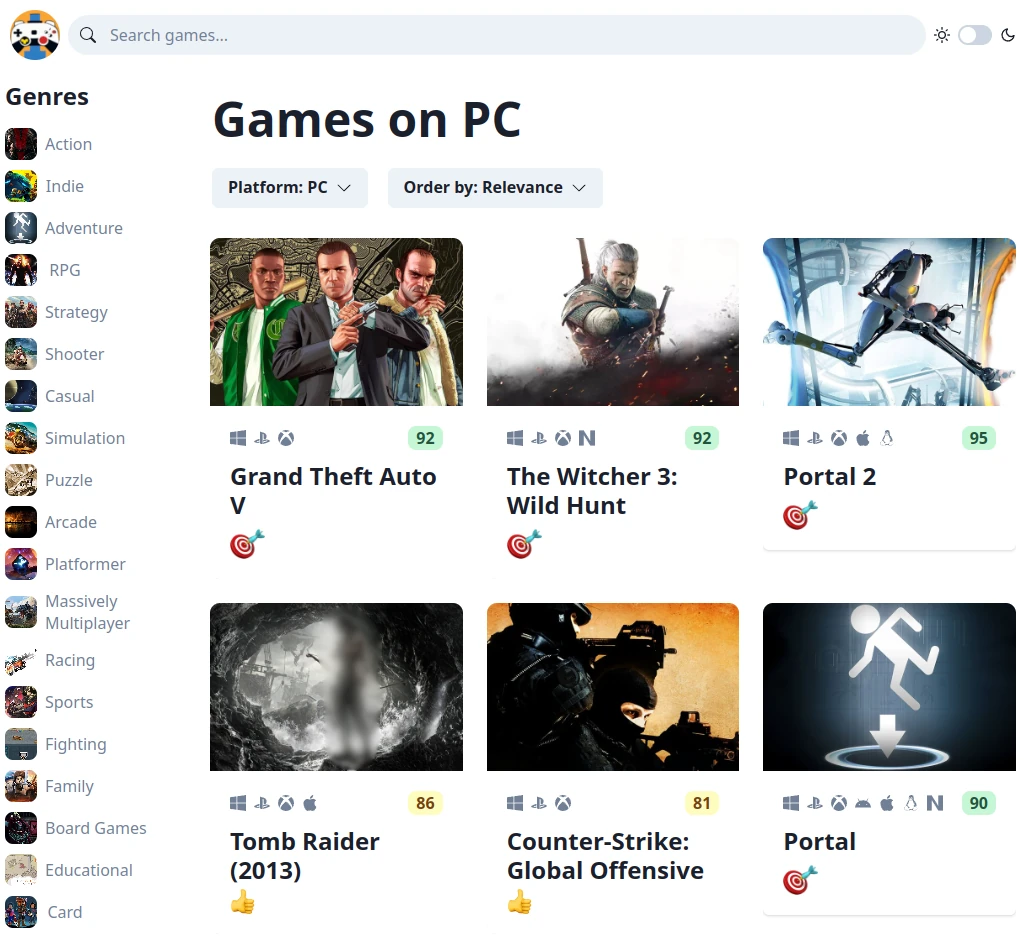Click the Sports genre icon
This screenshot has height=937, width=1026.
click(x=21, y=702)
